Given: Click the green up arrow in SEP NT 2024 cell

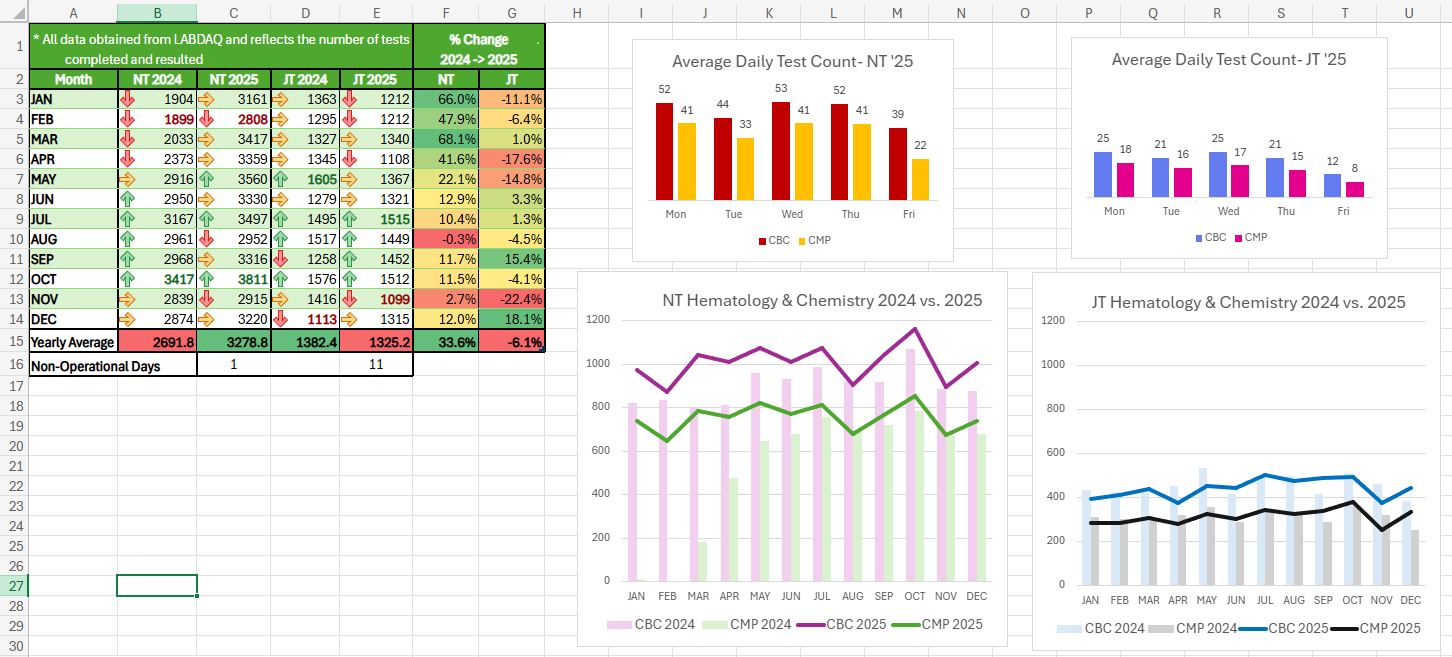Looking at the screenshot, I should tap(127, 261).
